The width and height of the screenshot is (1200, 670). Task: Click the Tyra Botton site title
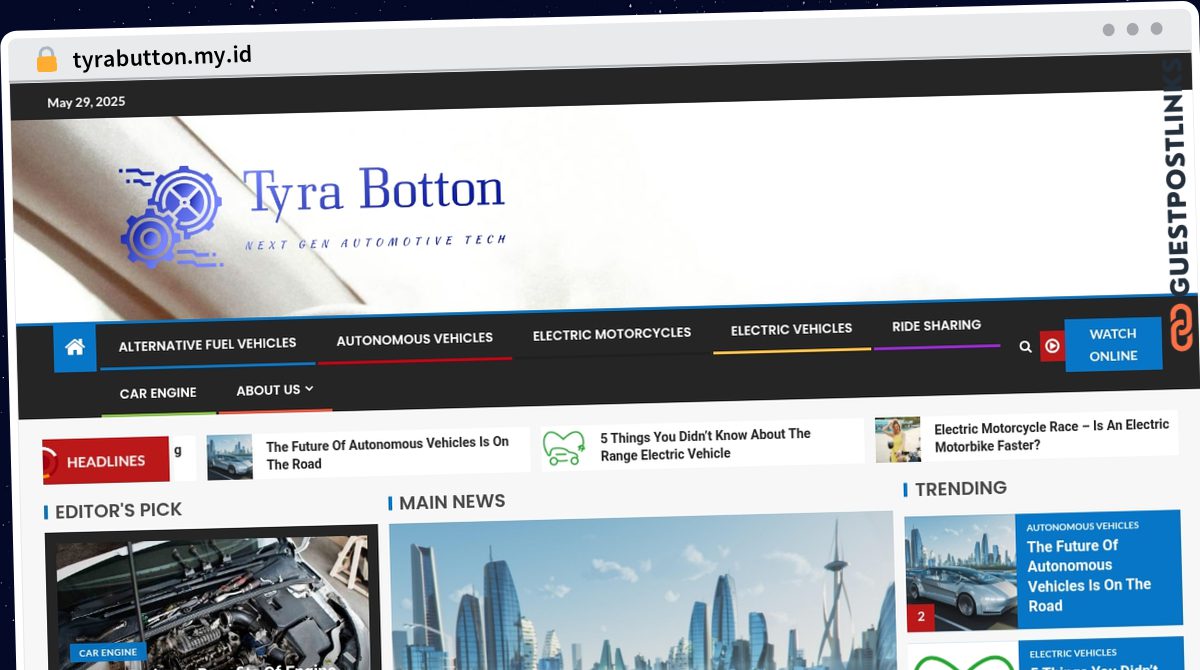(x=374, y=190)
